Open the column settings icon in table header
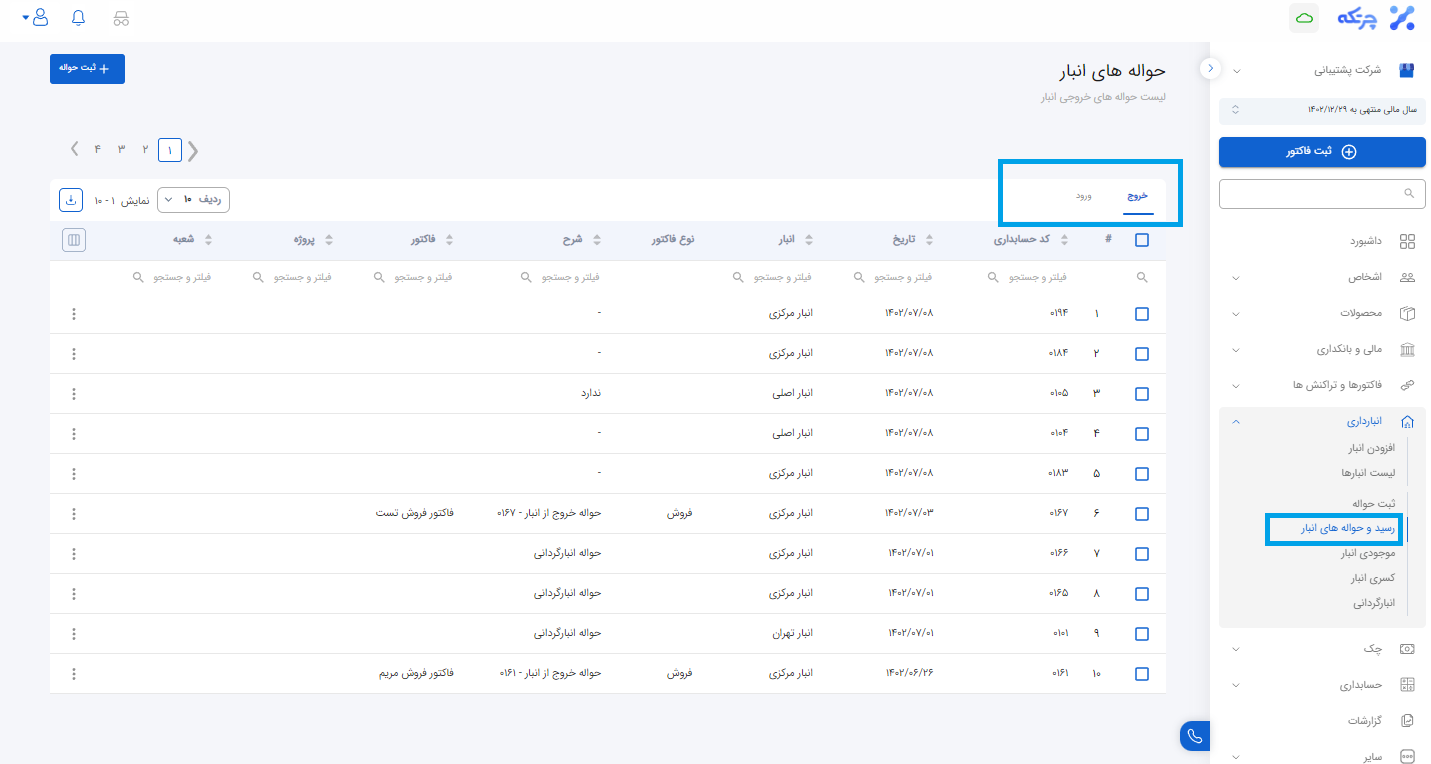Screen dimensions: 1431x764 [74, 240]
